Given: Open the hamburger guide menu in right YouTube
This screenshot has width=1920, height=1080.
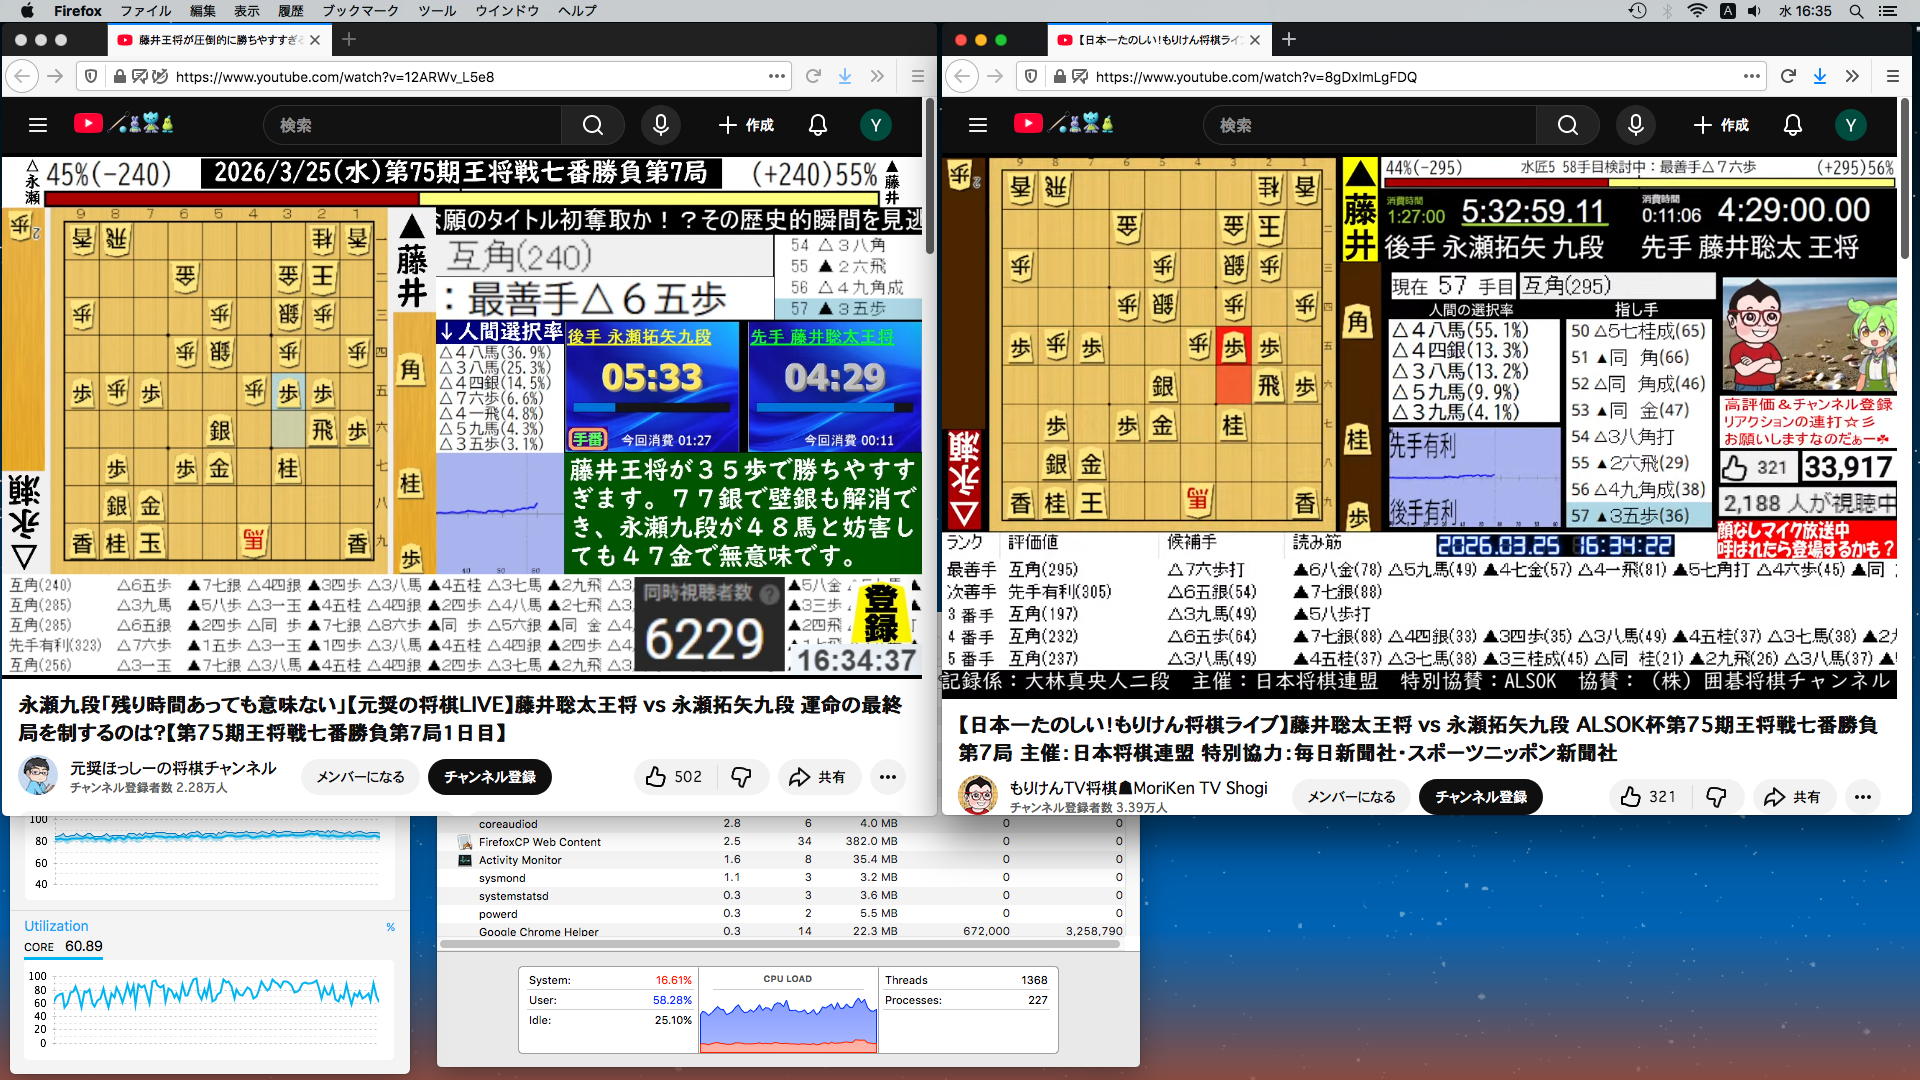Looking at the screenshot, I should pos(977,125).
